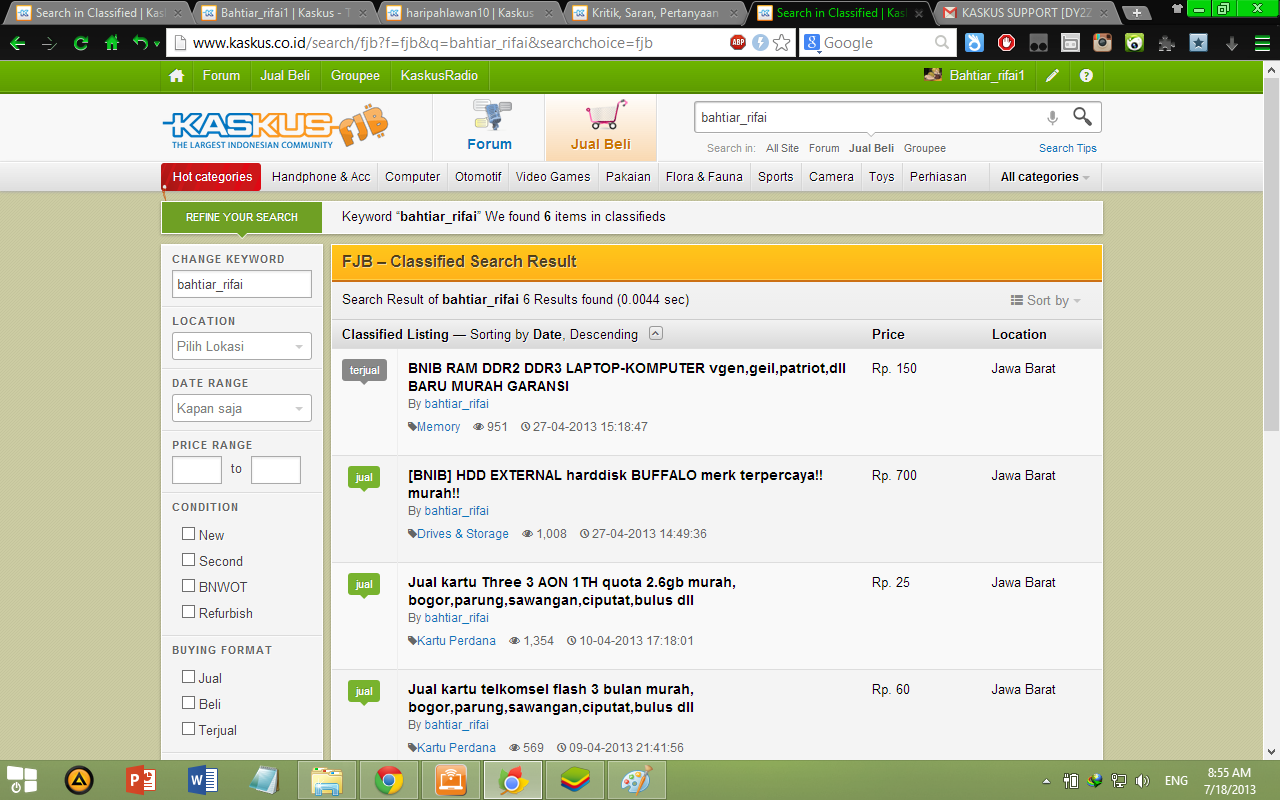Viewport: 1280px width, 800px height.
Task: Open Groupee in the top green menu
Action: click(355, 76)
